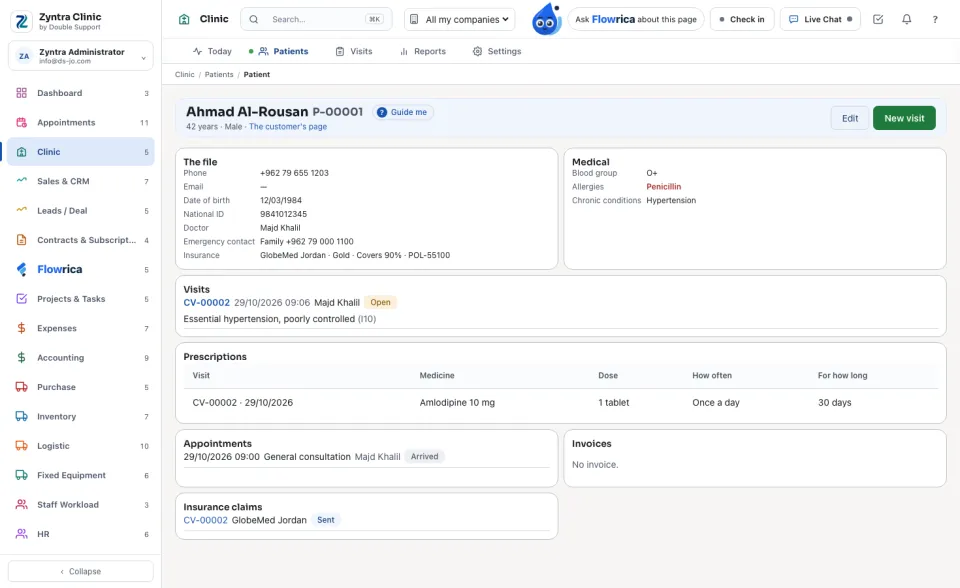Open the Purchase truck icon
The width and height of the screenshot is (960, 588).
click(x=21, y=387)
